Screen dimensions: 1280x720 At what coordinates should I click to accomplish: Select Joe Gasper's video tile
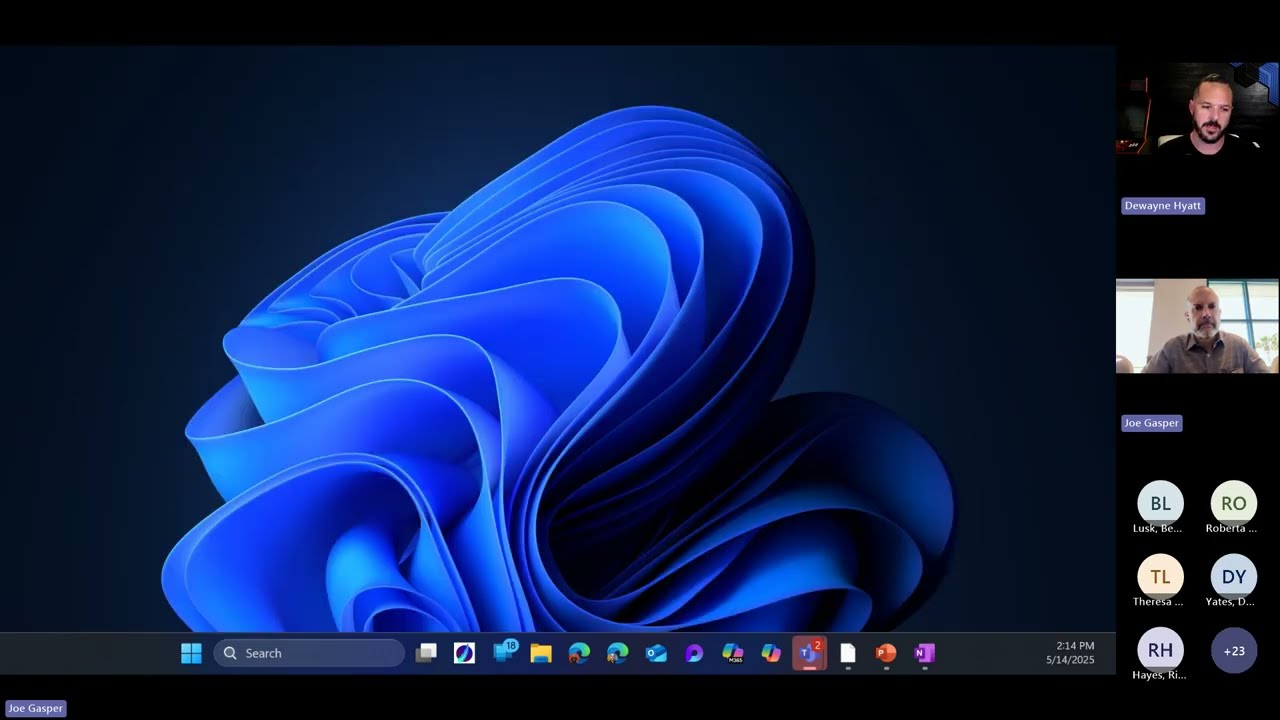[1197, 326]
